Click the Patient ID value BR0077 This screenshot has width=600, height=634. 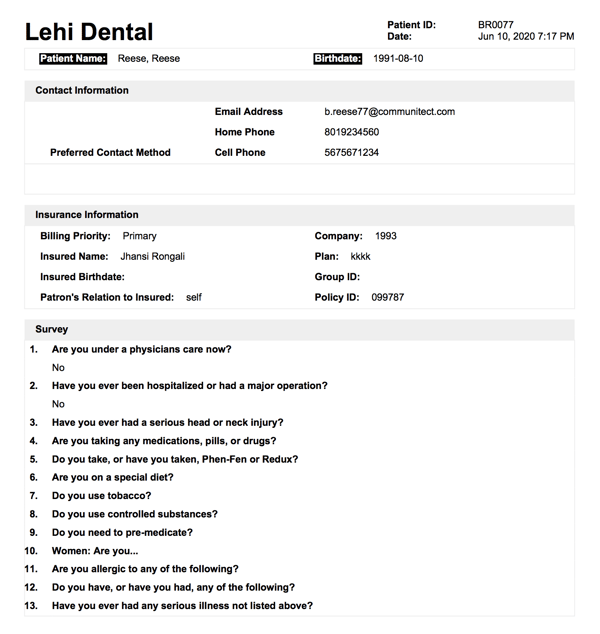[x=497, y=24]
